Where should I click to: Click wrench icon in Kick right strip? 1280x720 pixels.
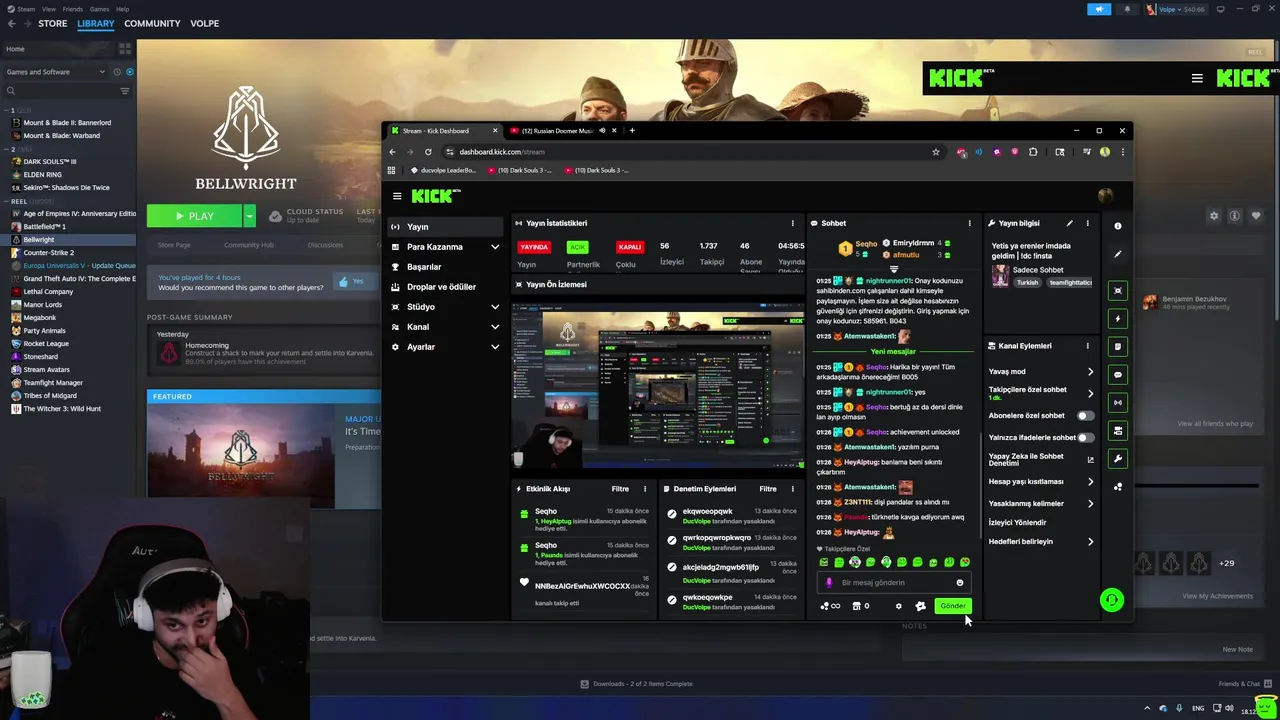[x=1118, y=458]
